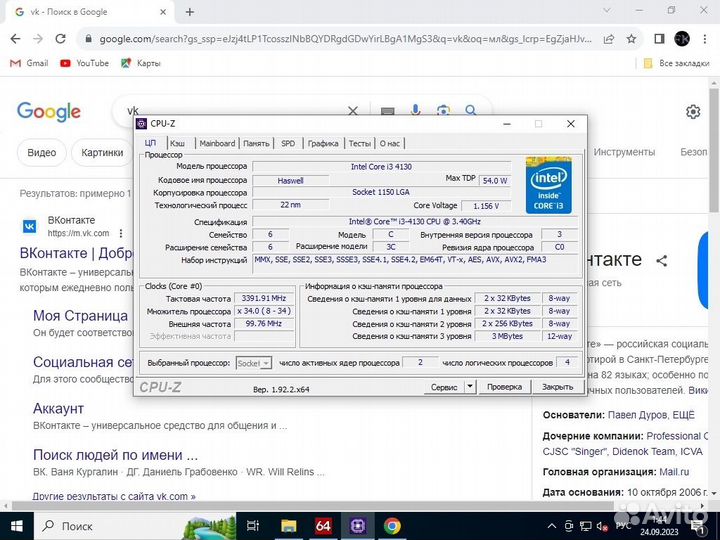The height and width of the screenshot is (540, 720).
Task: Start voice search with the microphone
Action: 416,110
